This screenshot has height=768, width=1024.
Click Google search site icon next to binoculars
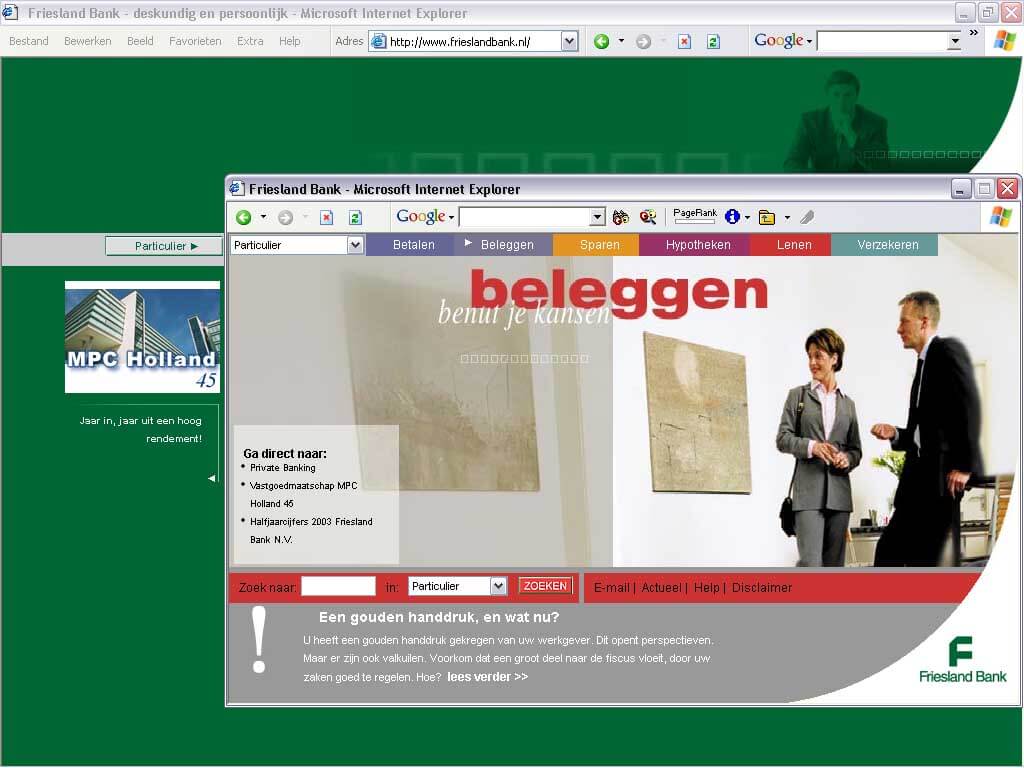(648, 217)
